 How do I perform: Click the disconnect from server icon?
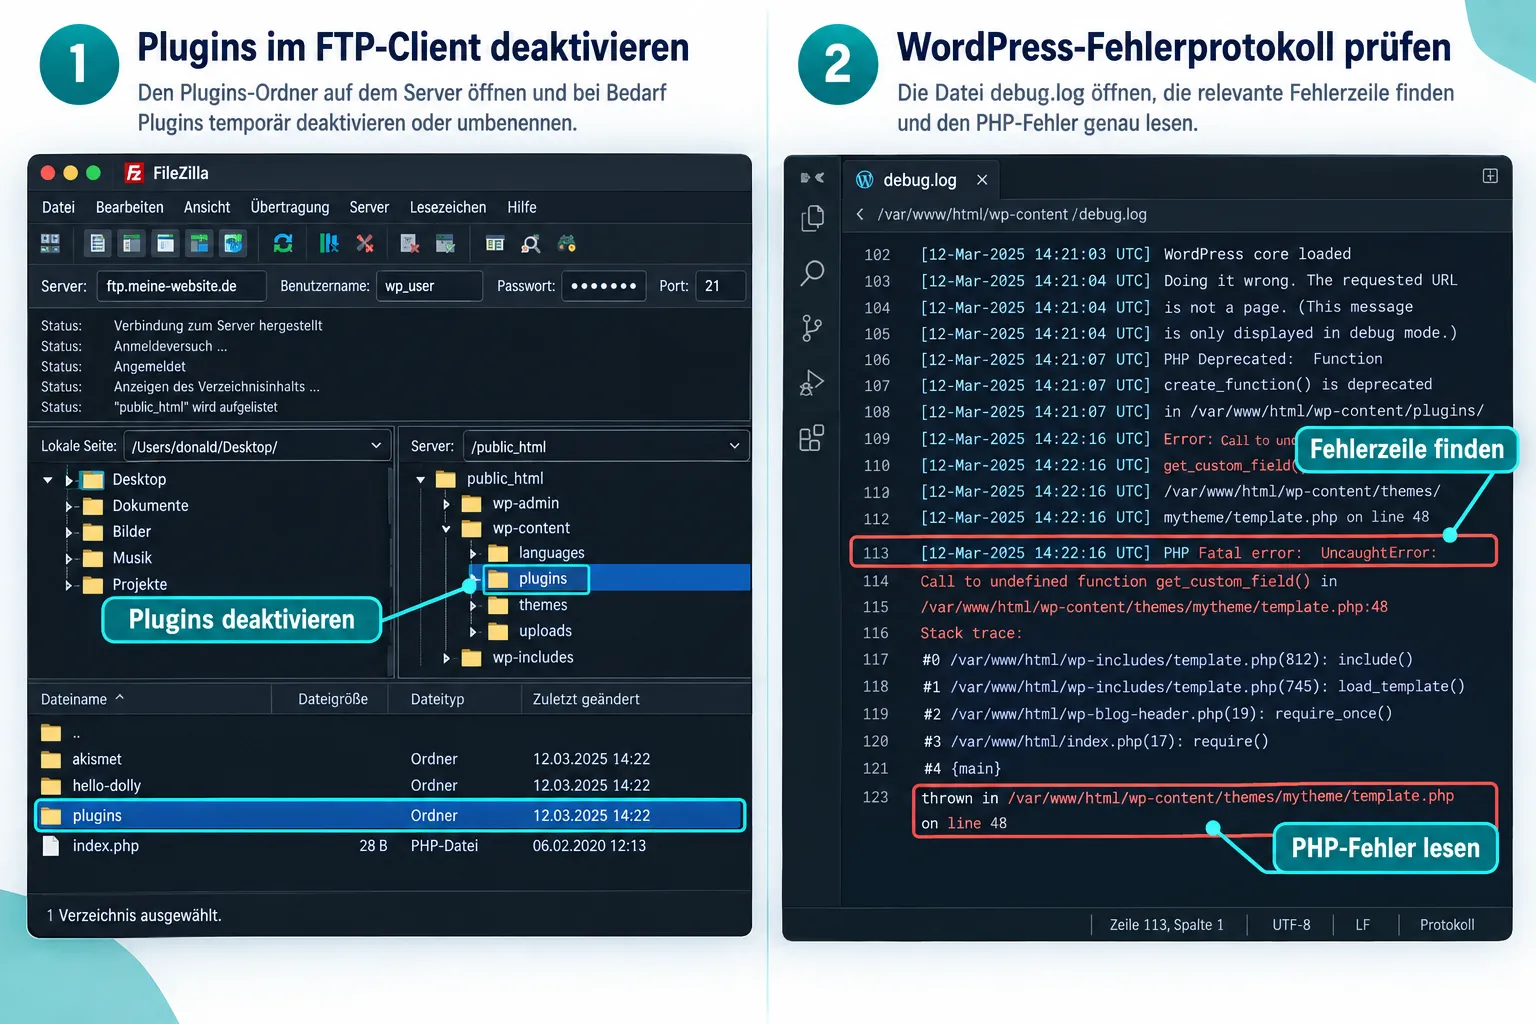point(409,243)
